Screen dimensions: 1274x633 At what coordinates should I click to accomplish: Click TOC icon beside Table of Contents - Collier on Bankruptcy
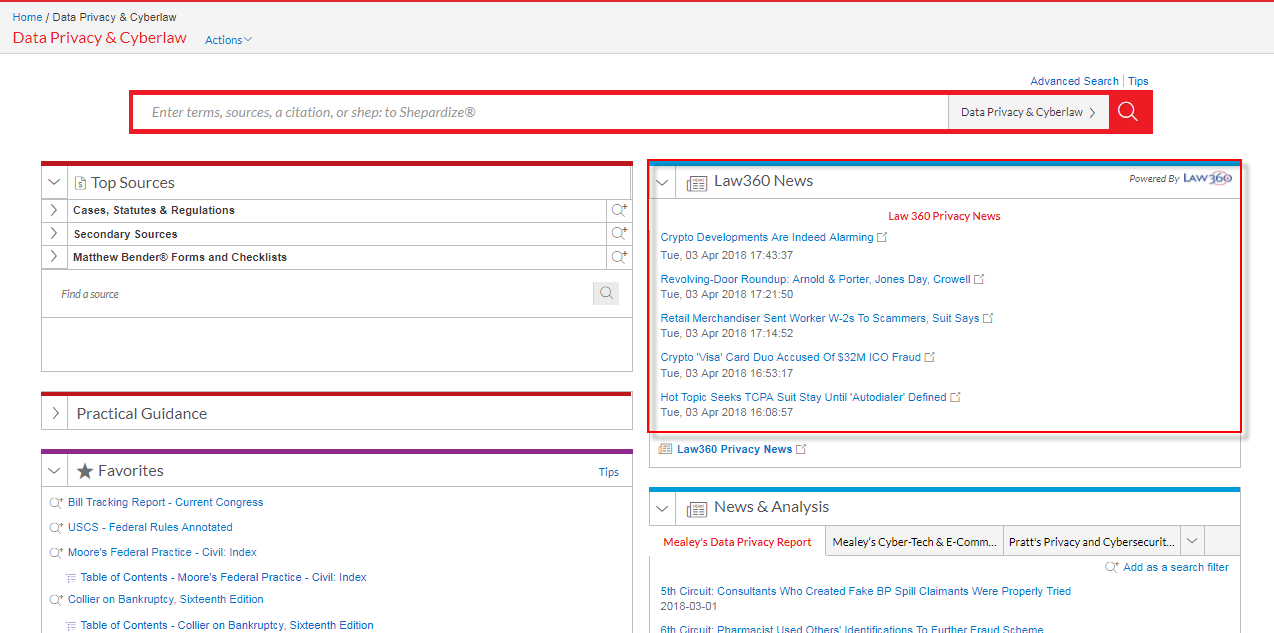[71, 625]
